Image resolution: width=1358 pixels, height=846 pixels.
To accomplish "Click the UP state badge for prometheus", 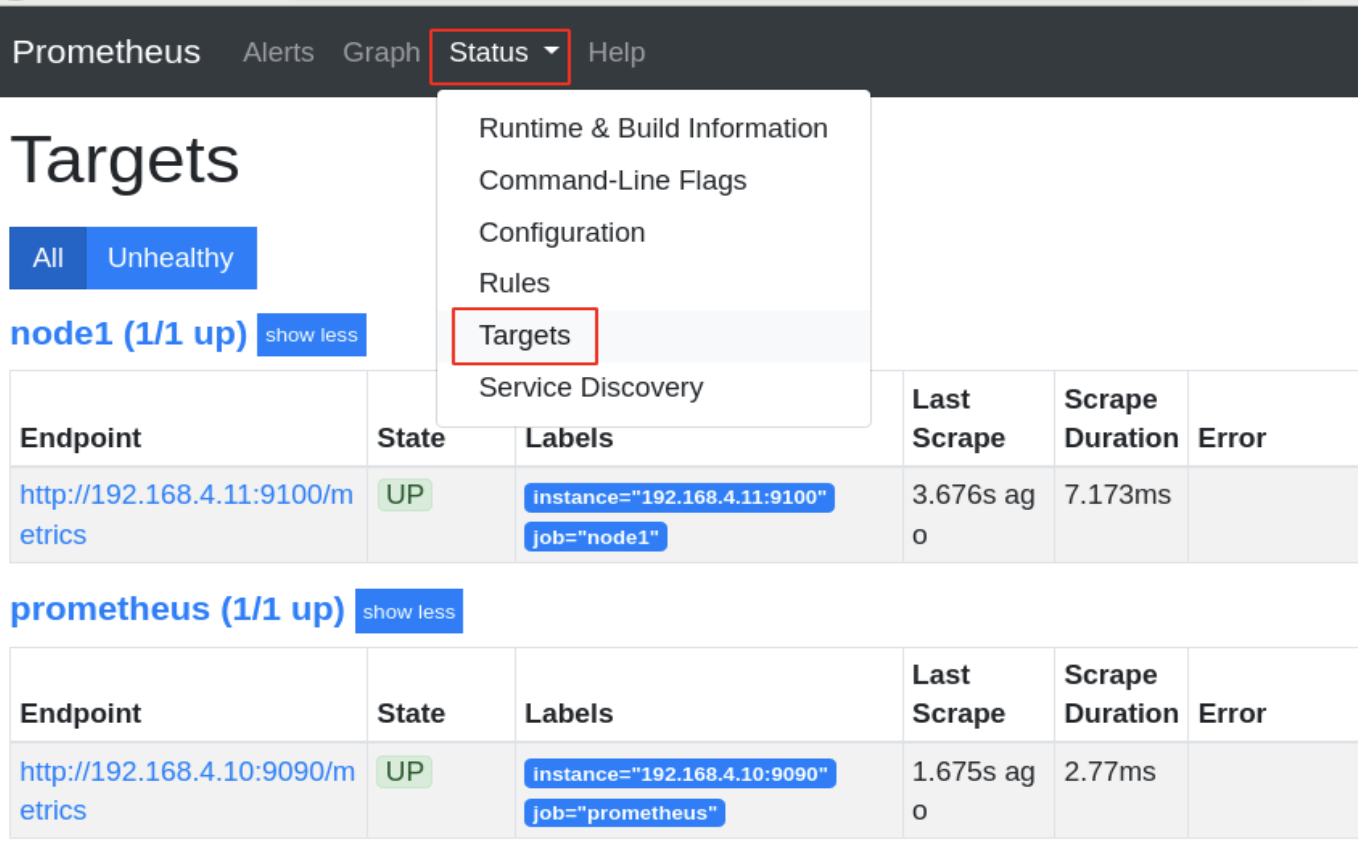I will click(x=405, y=771).
